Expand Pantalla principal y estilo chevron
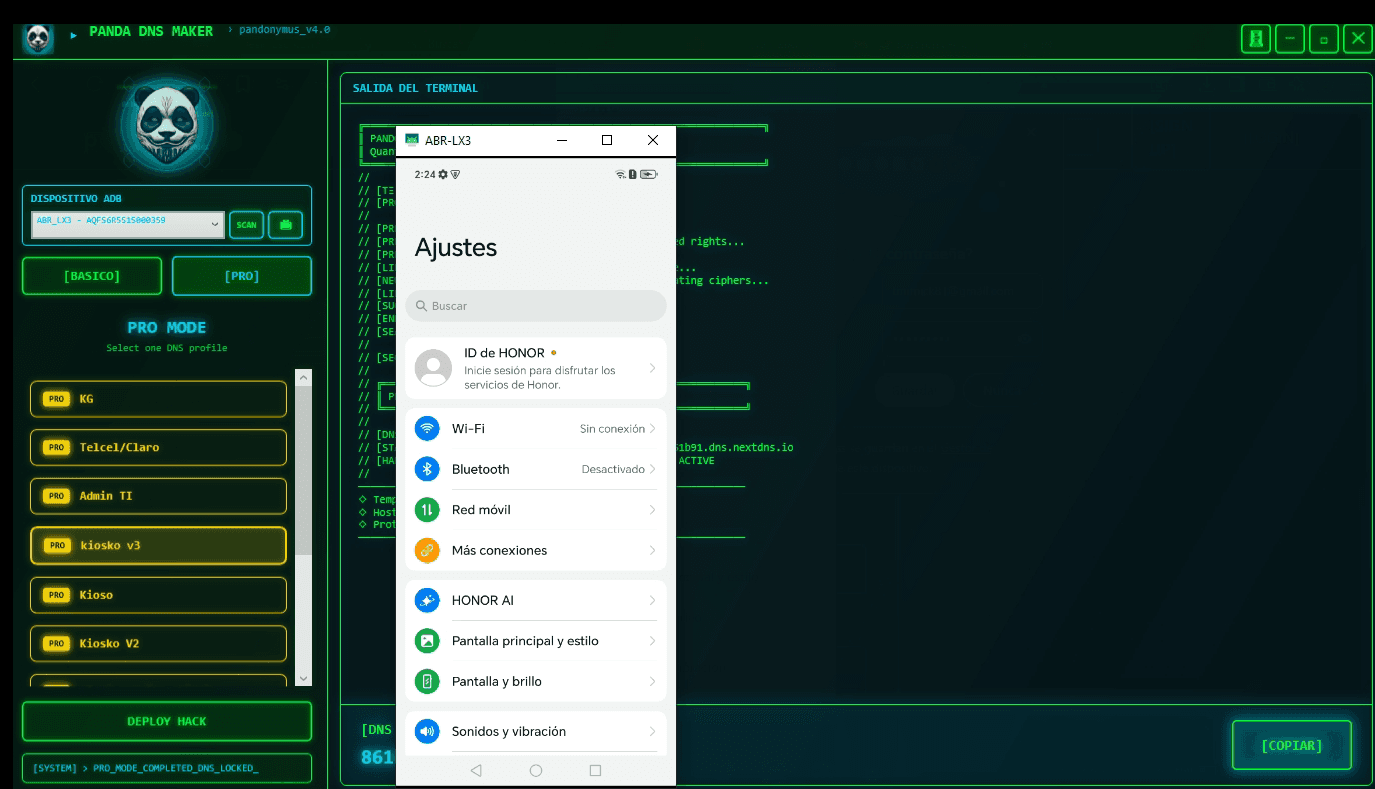The height and width of the screenshot is (789, 1375). (652, 641)
